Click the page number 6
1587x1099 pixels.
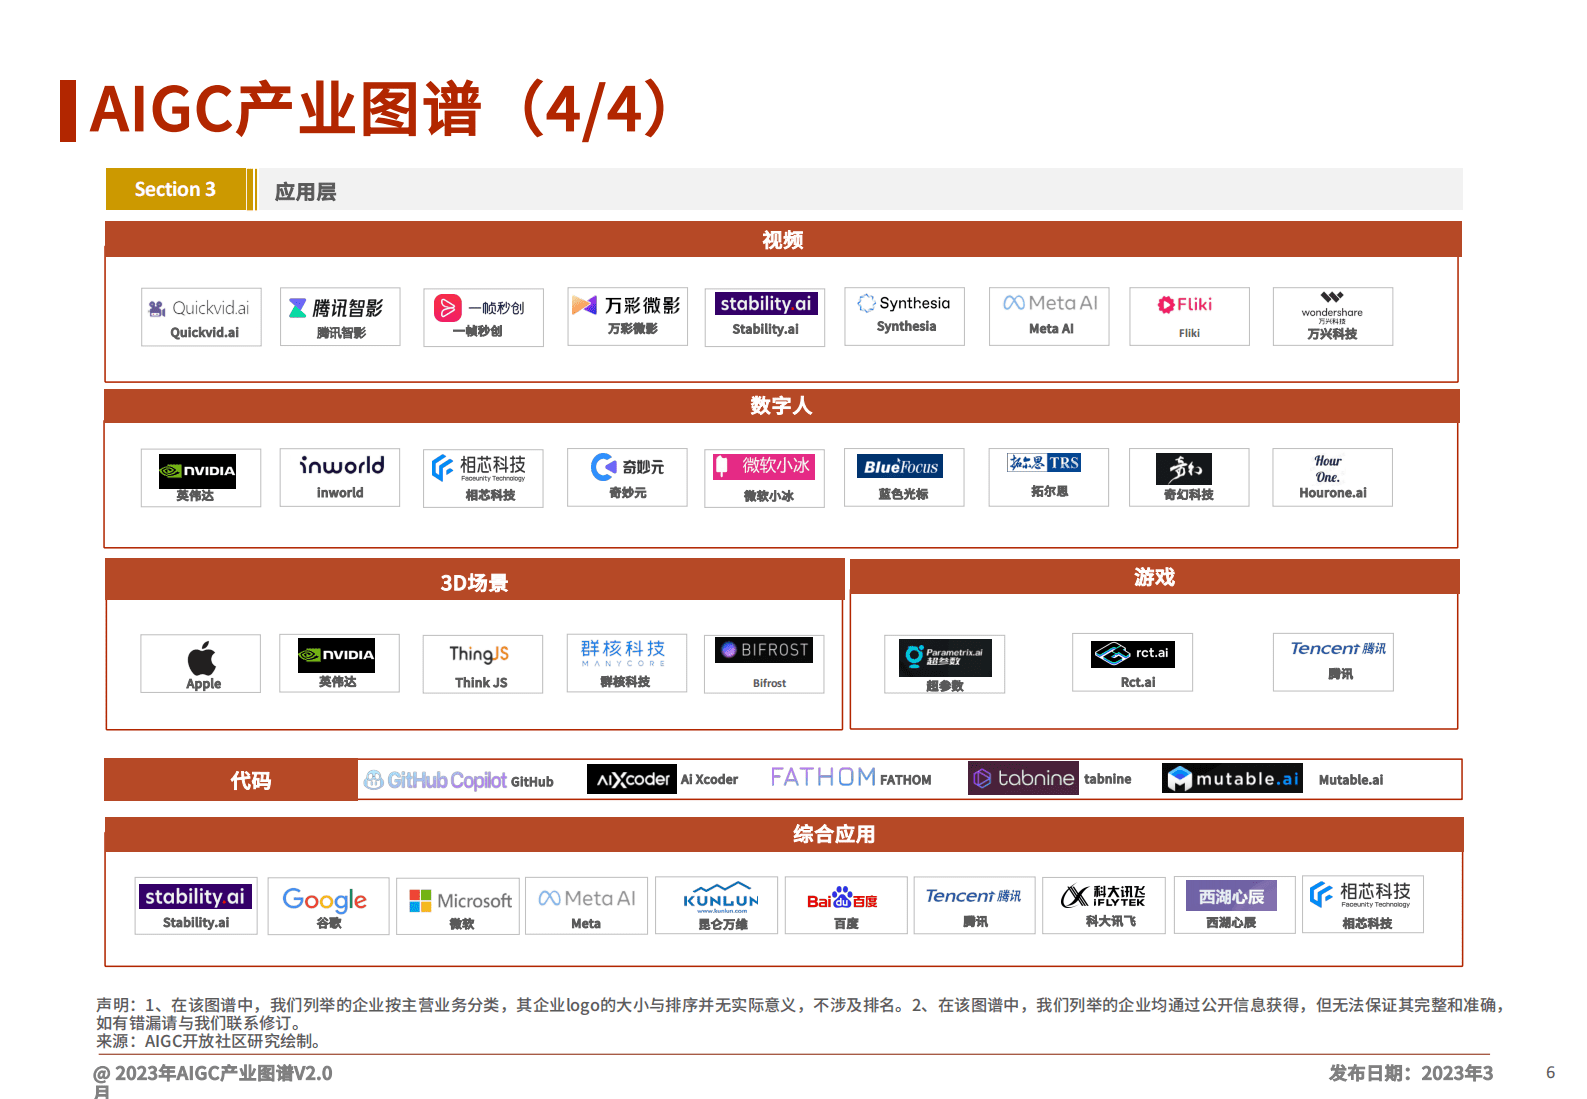point(1550,1072)
